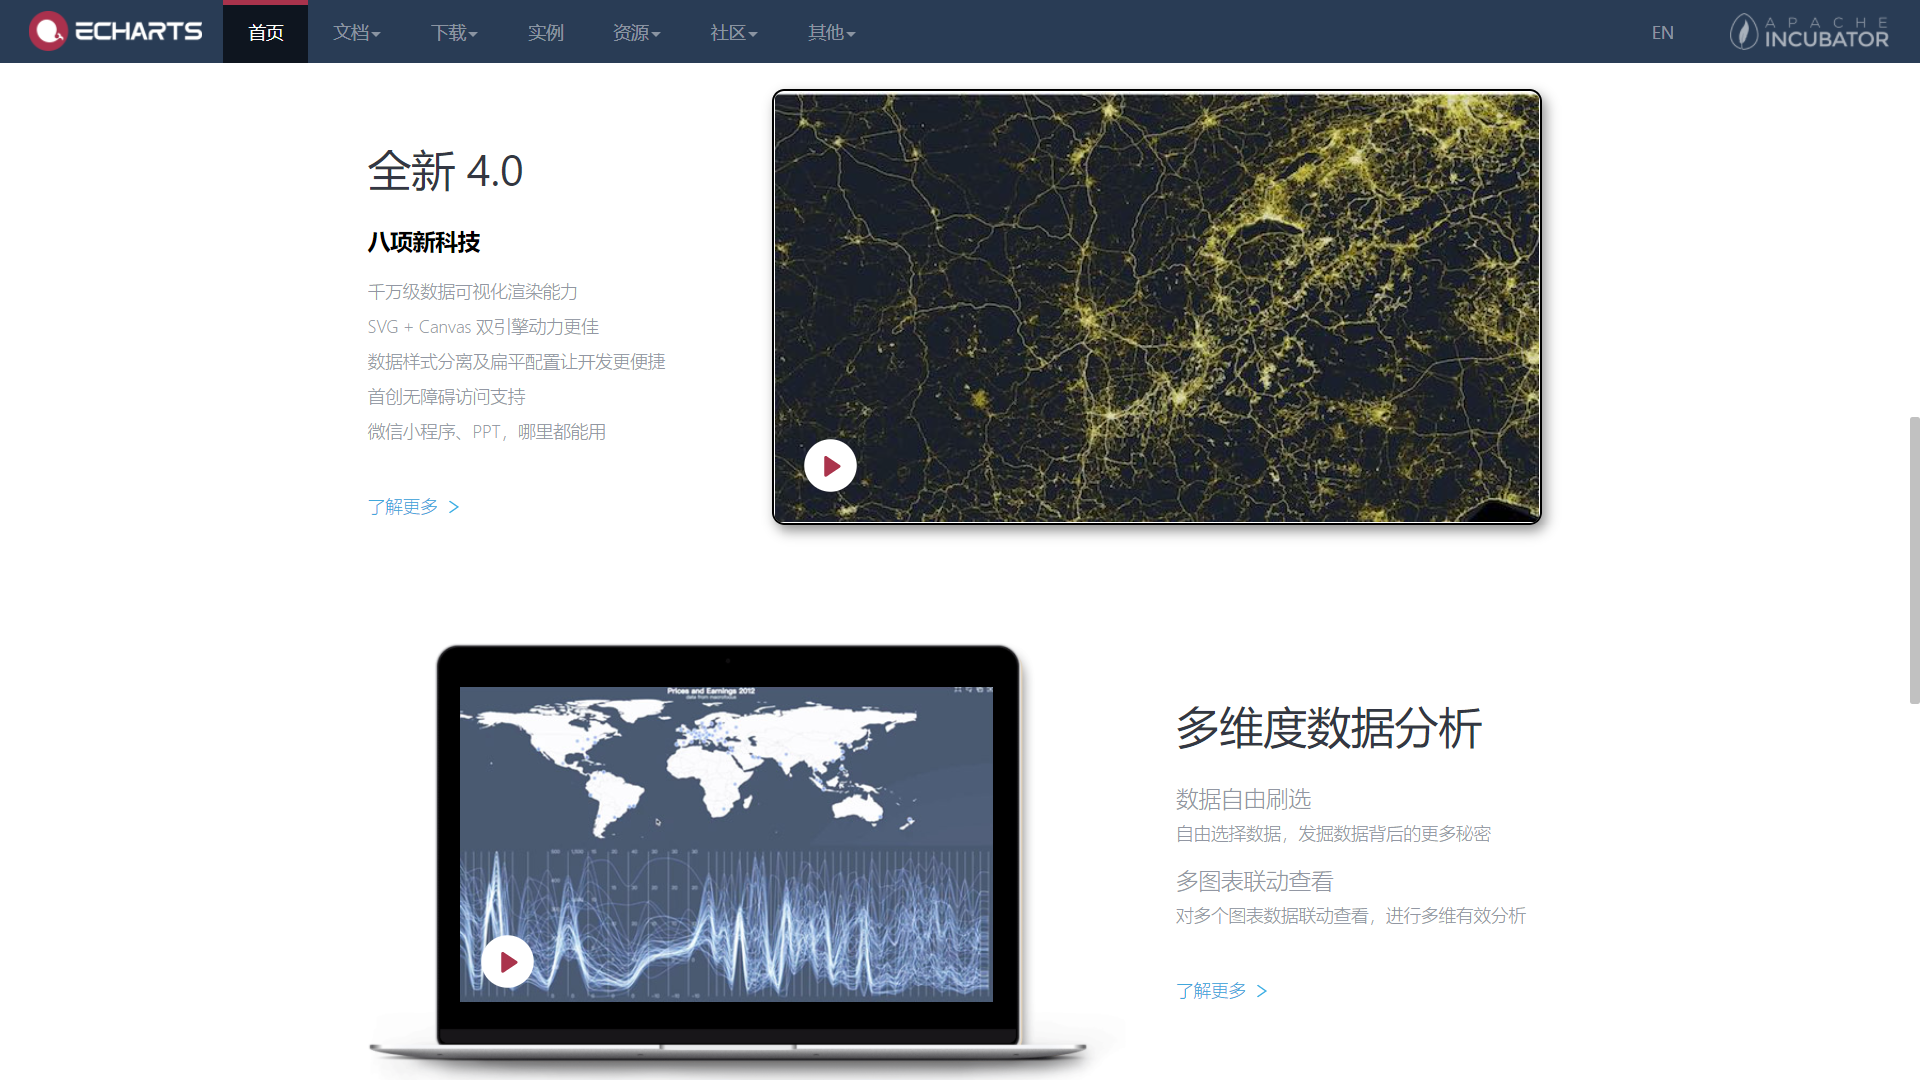Play the laptop data analysis video

508,962
